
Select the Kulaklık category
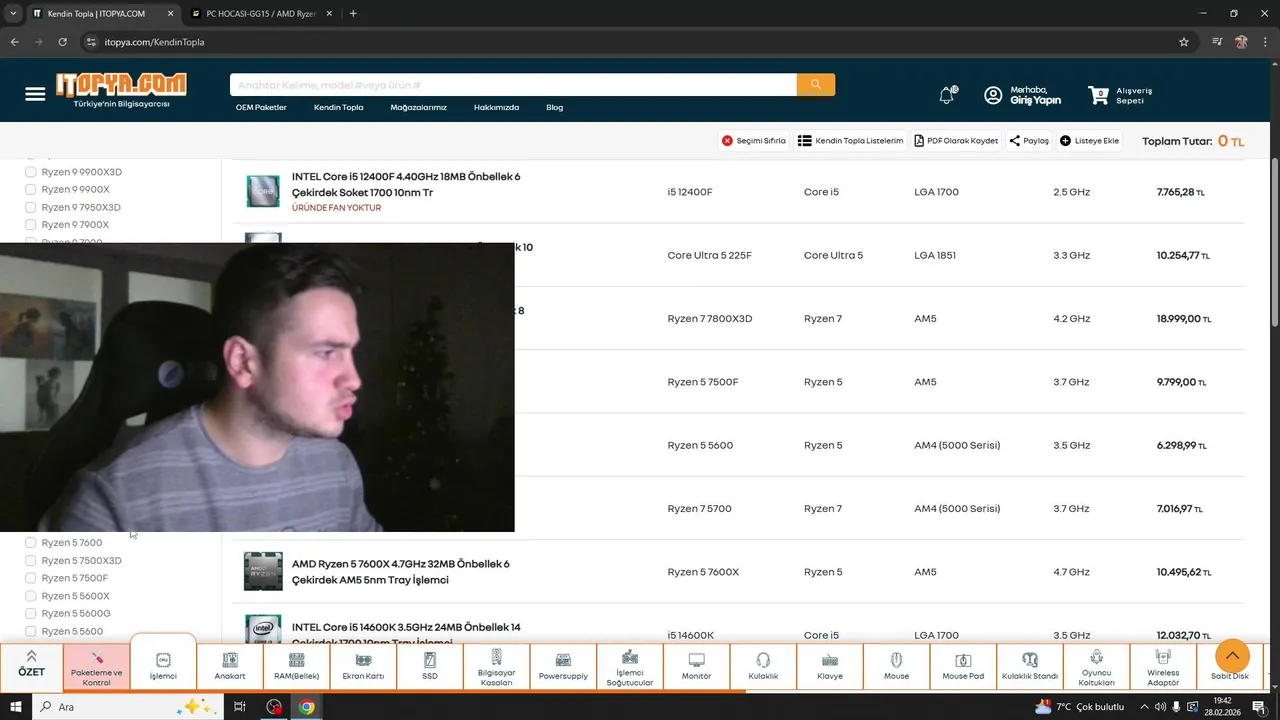763,666
